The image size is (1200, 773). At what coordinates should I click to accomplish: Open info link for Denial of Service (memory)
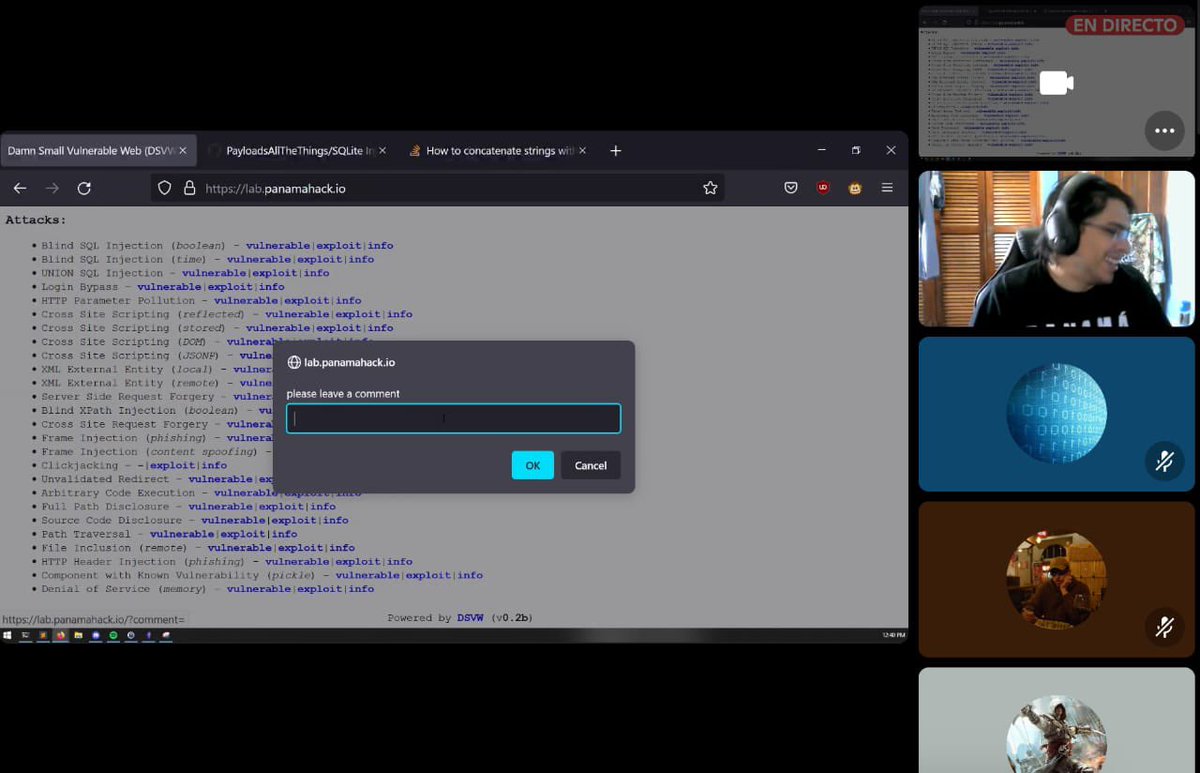tap(361, 589)
